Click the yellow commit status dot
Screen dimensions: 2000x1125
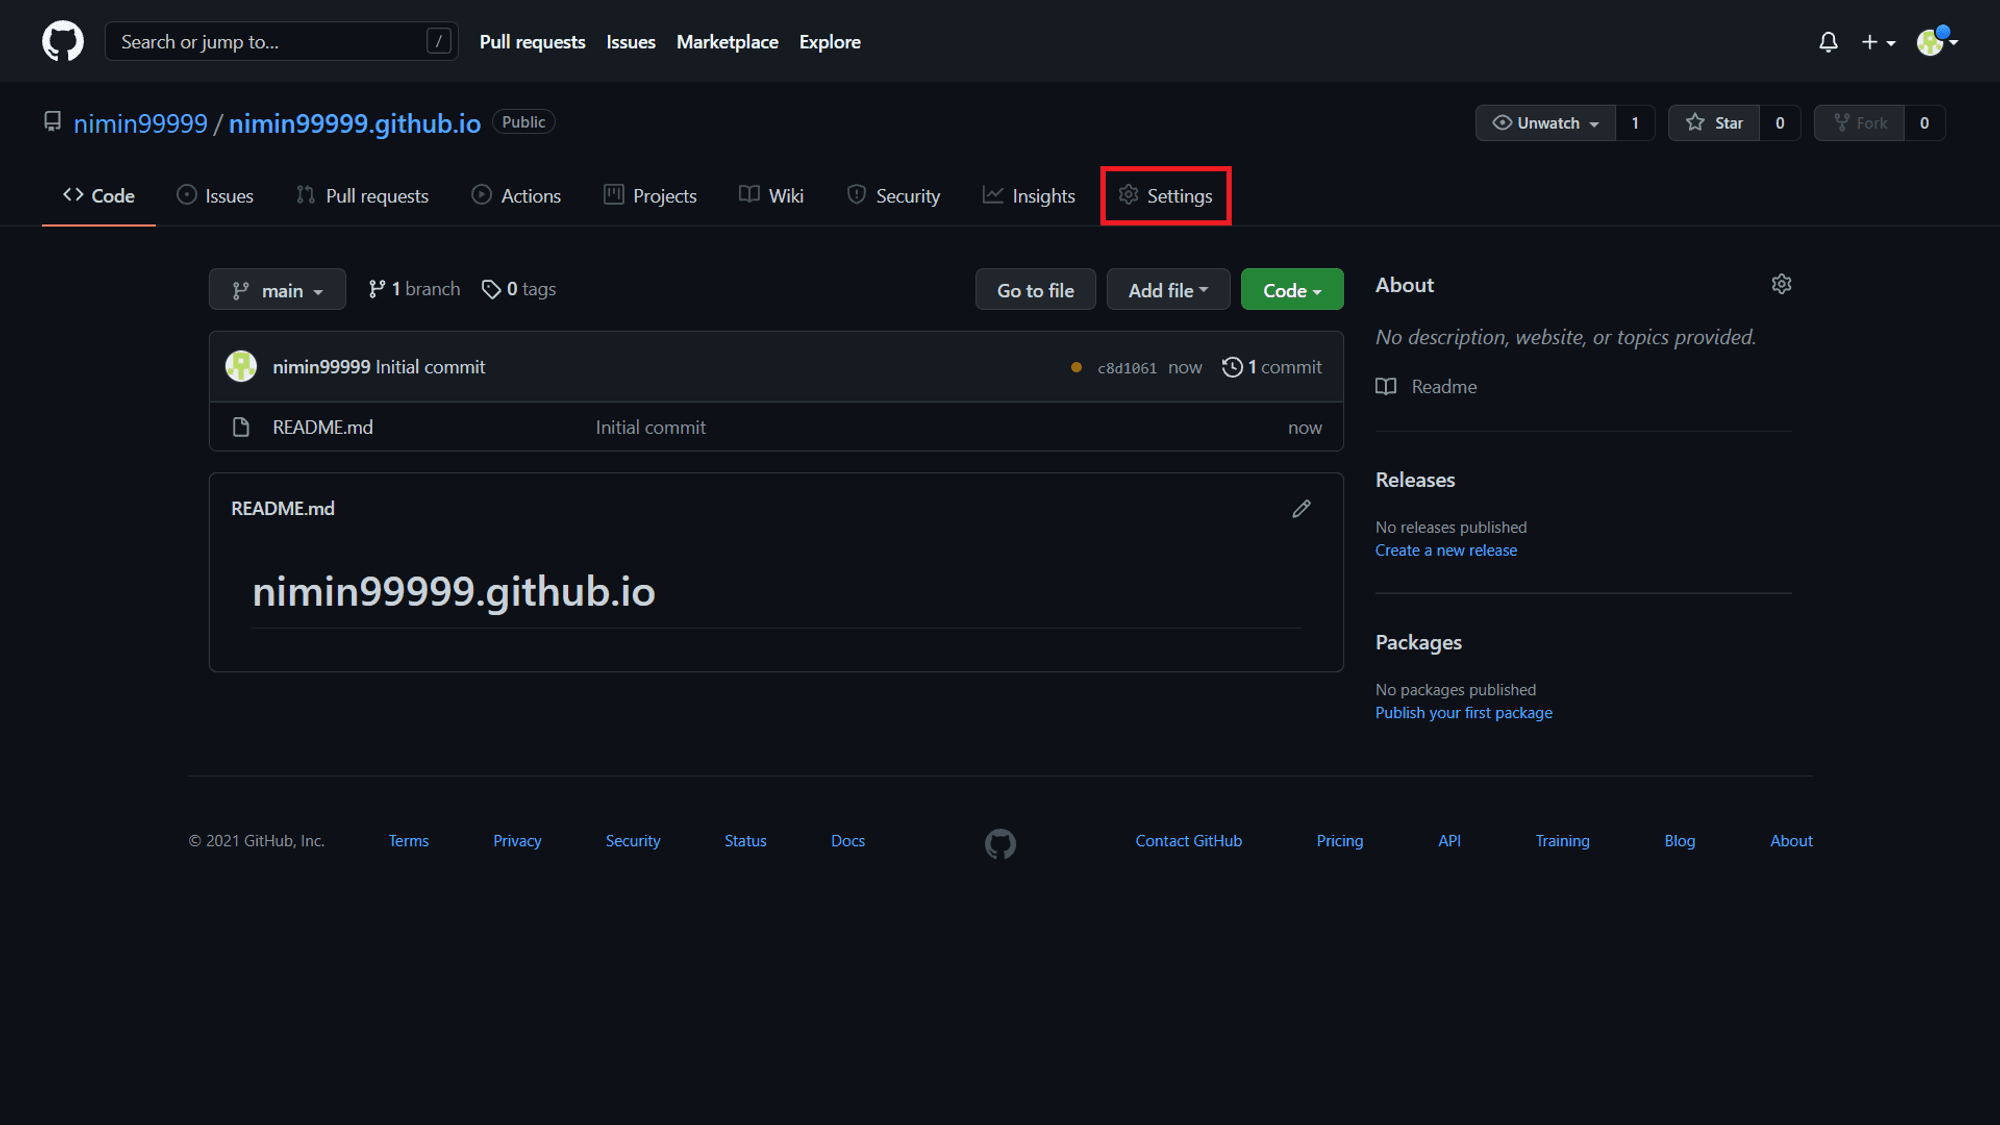pos(1076,368)
